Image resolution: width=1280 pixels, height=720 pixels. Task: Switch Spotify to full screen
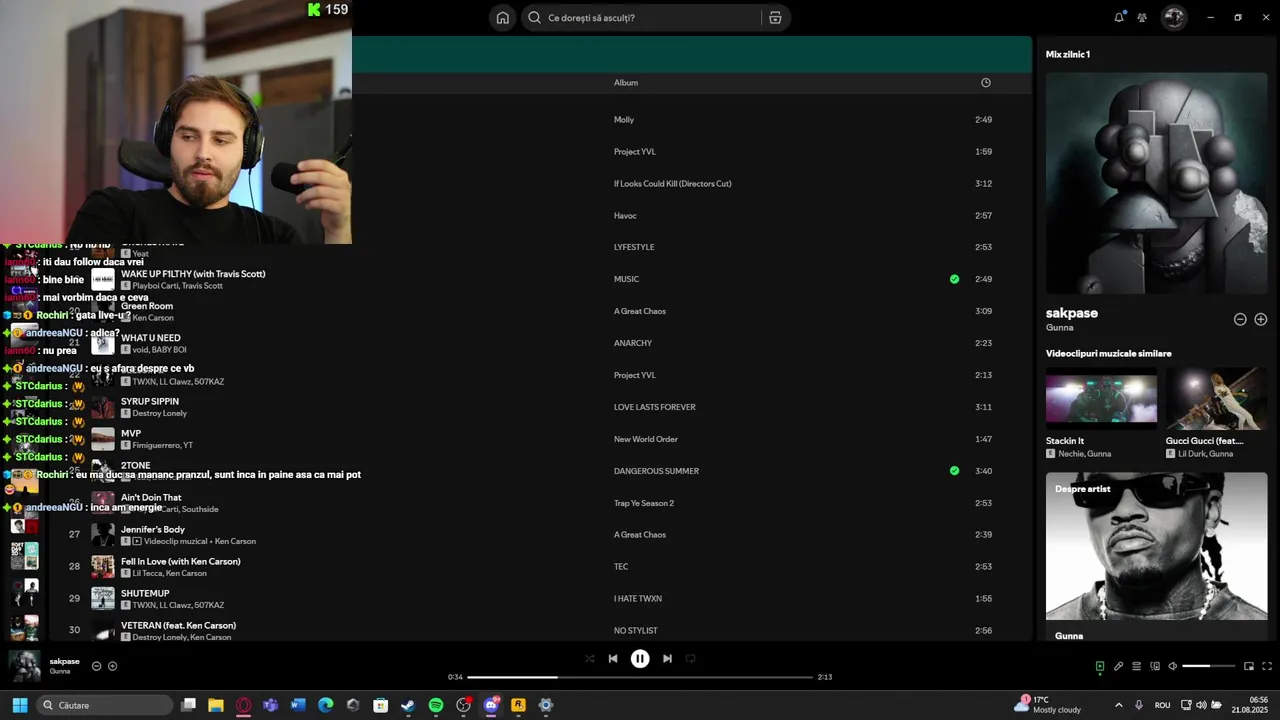click(1267, 666)
